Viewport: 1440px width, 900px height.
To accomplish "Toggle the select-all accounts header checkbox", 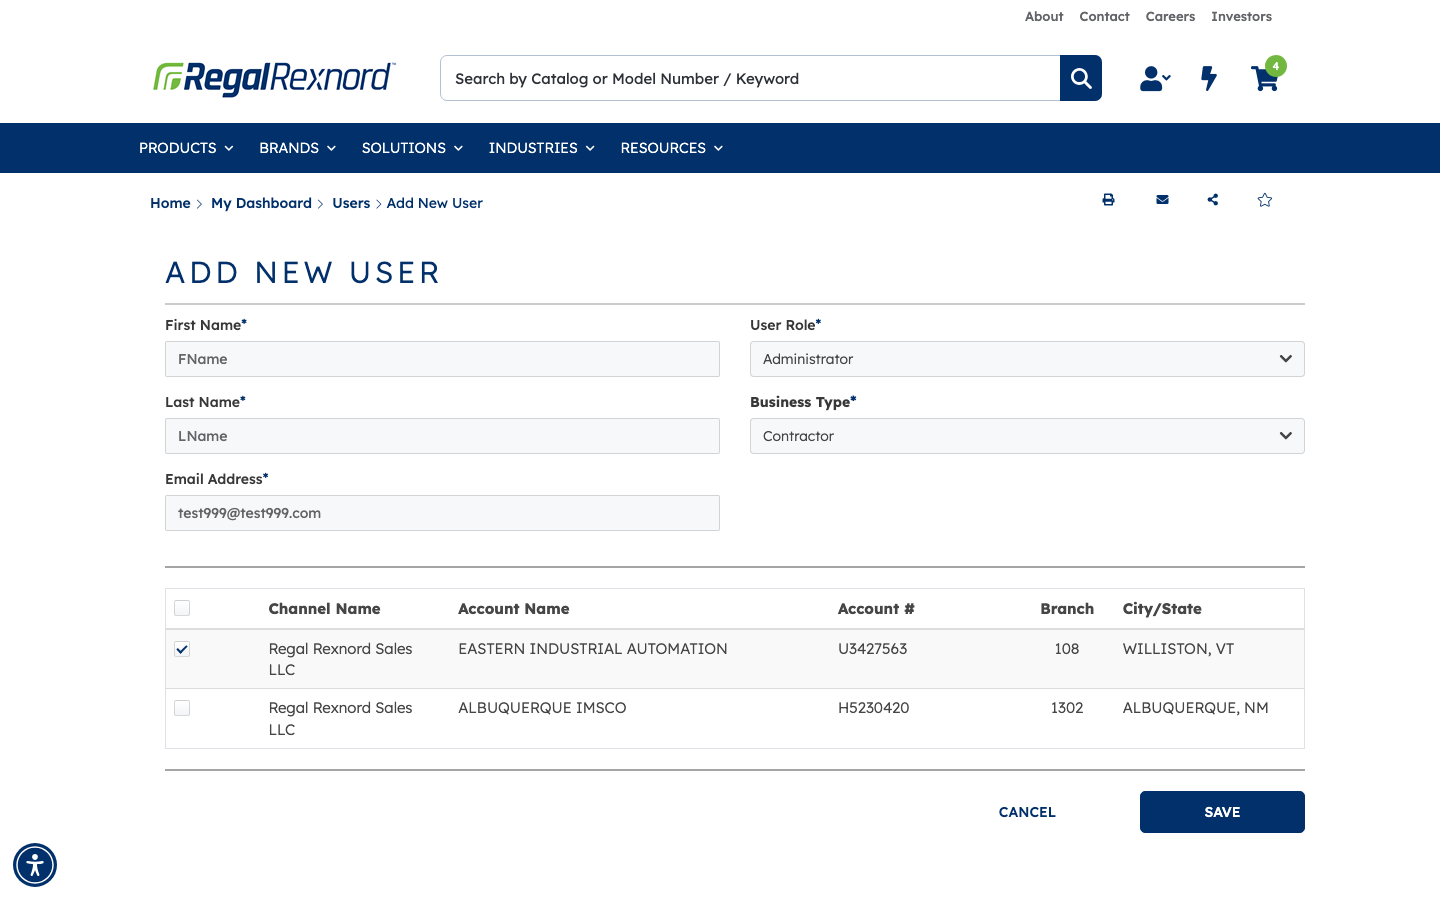I will [182, 608].
